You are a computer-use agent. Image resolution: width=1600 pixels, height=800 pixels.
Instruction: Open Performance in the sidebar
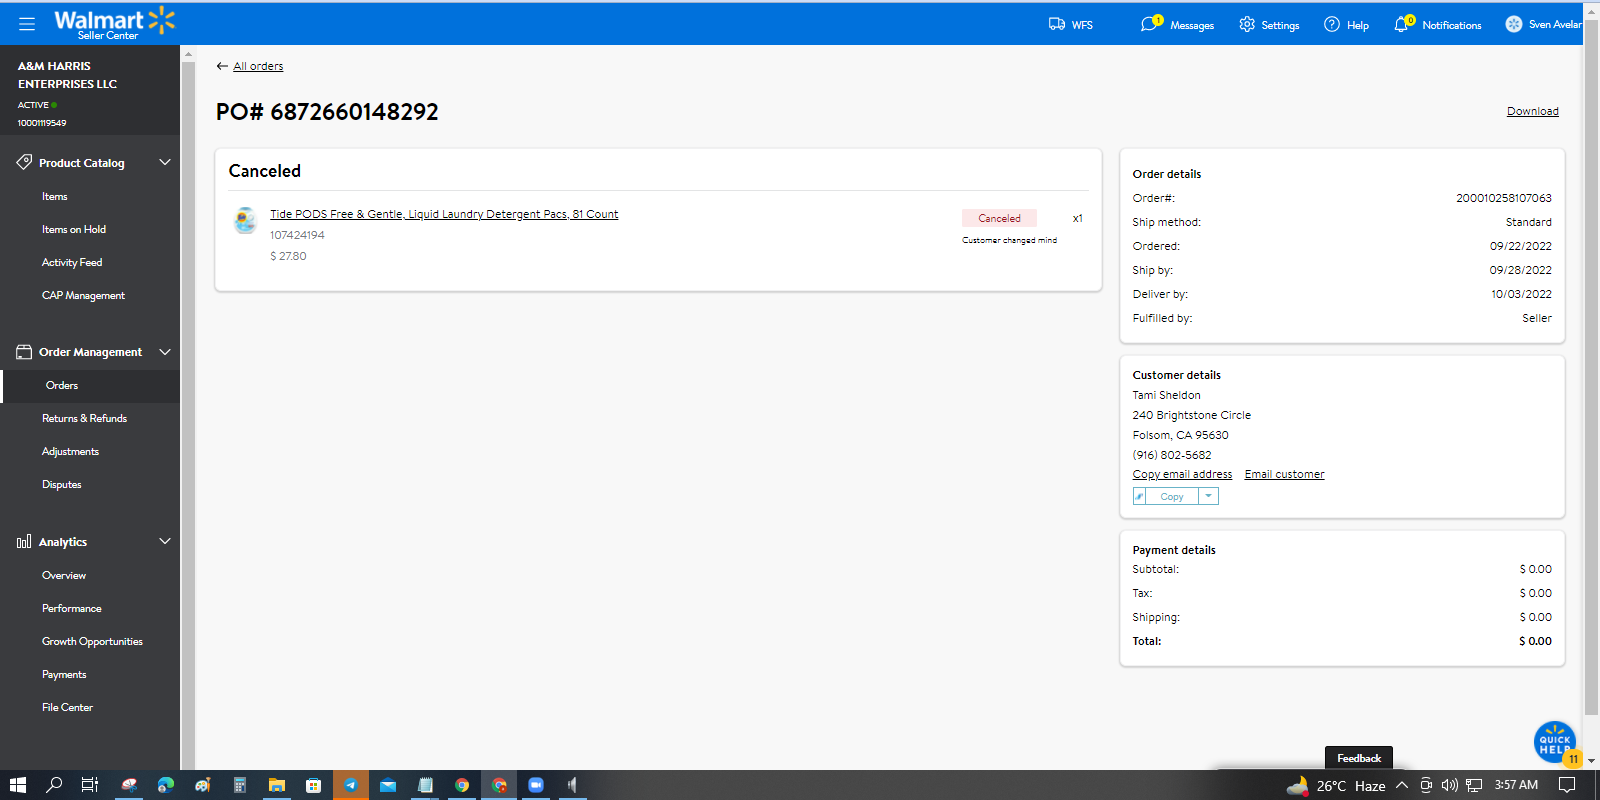coord(72,608)
